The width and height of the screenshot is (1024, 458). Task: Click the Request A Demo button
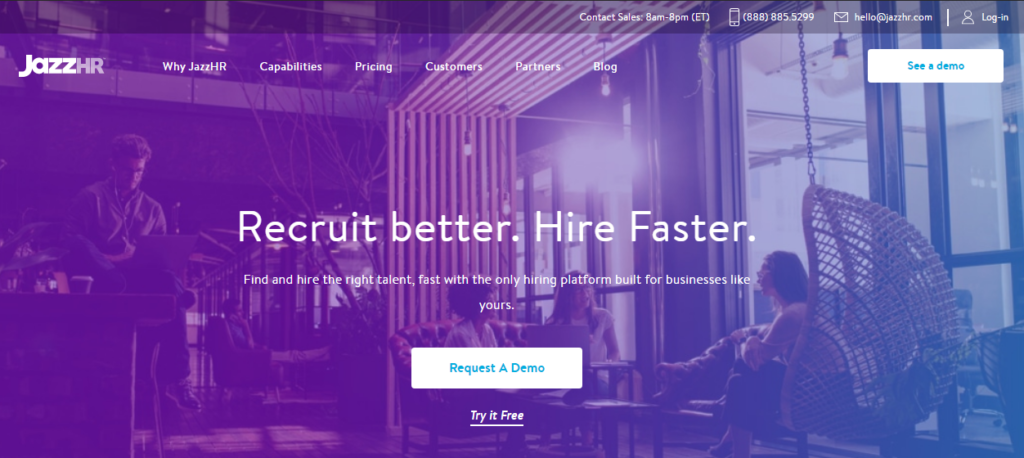click(496, 368)
